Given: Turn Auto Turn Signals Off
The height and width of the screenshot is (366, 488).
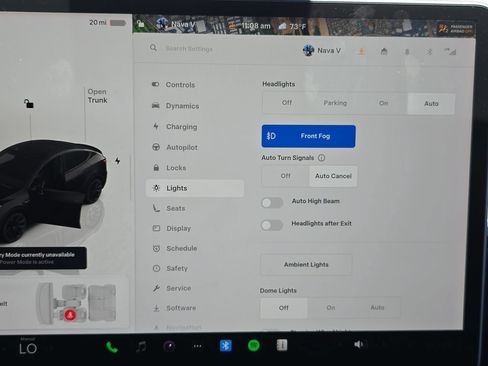Looking at the screenshot, I should [x=285, y=176].
